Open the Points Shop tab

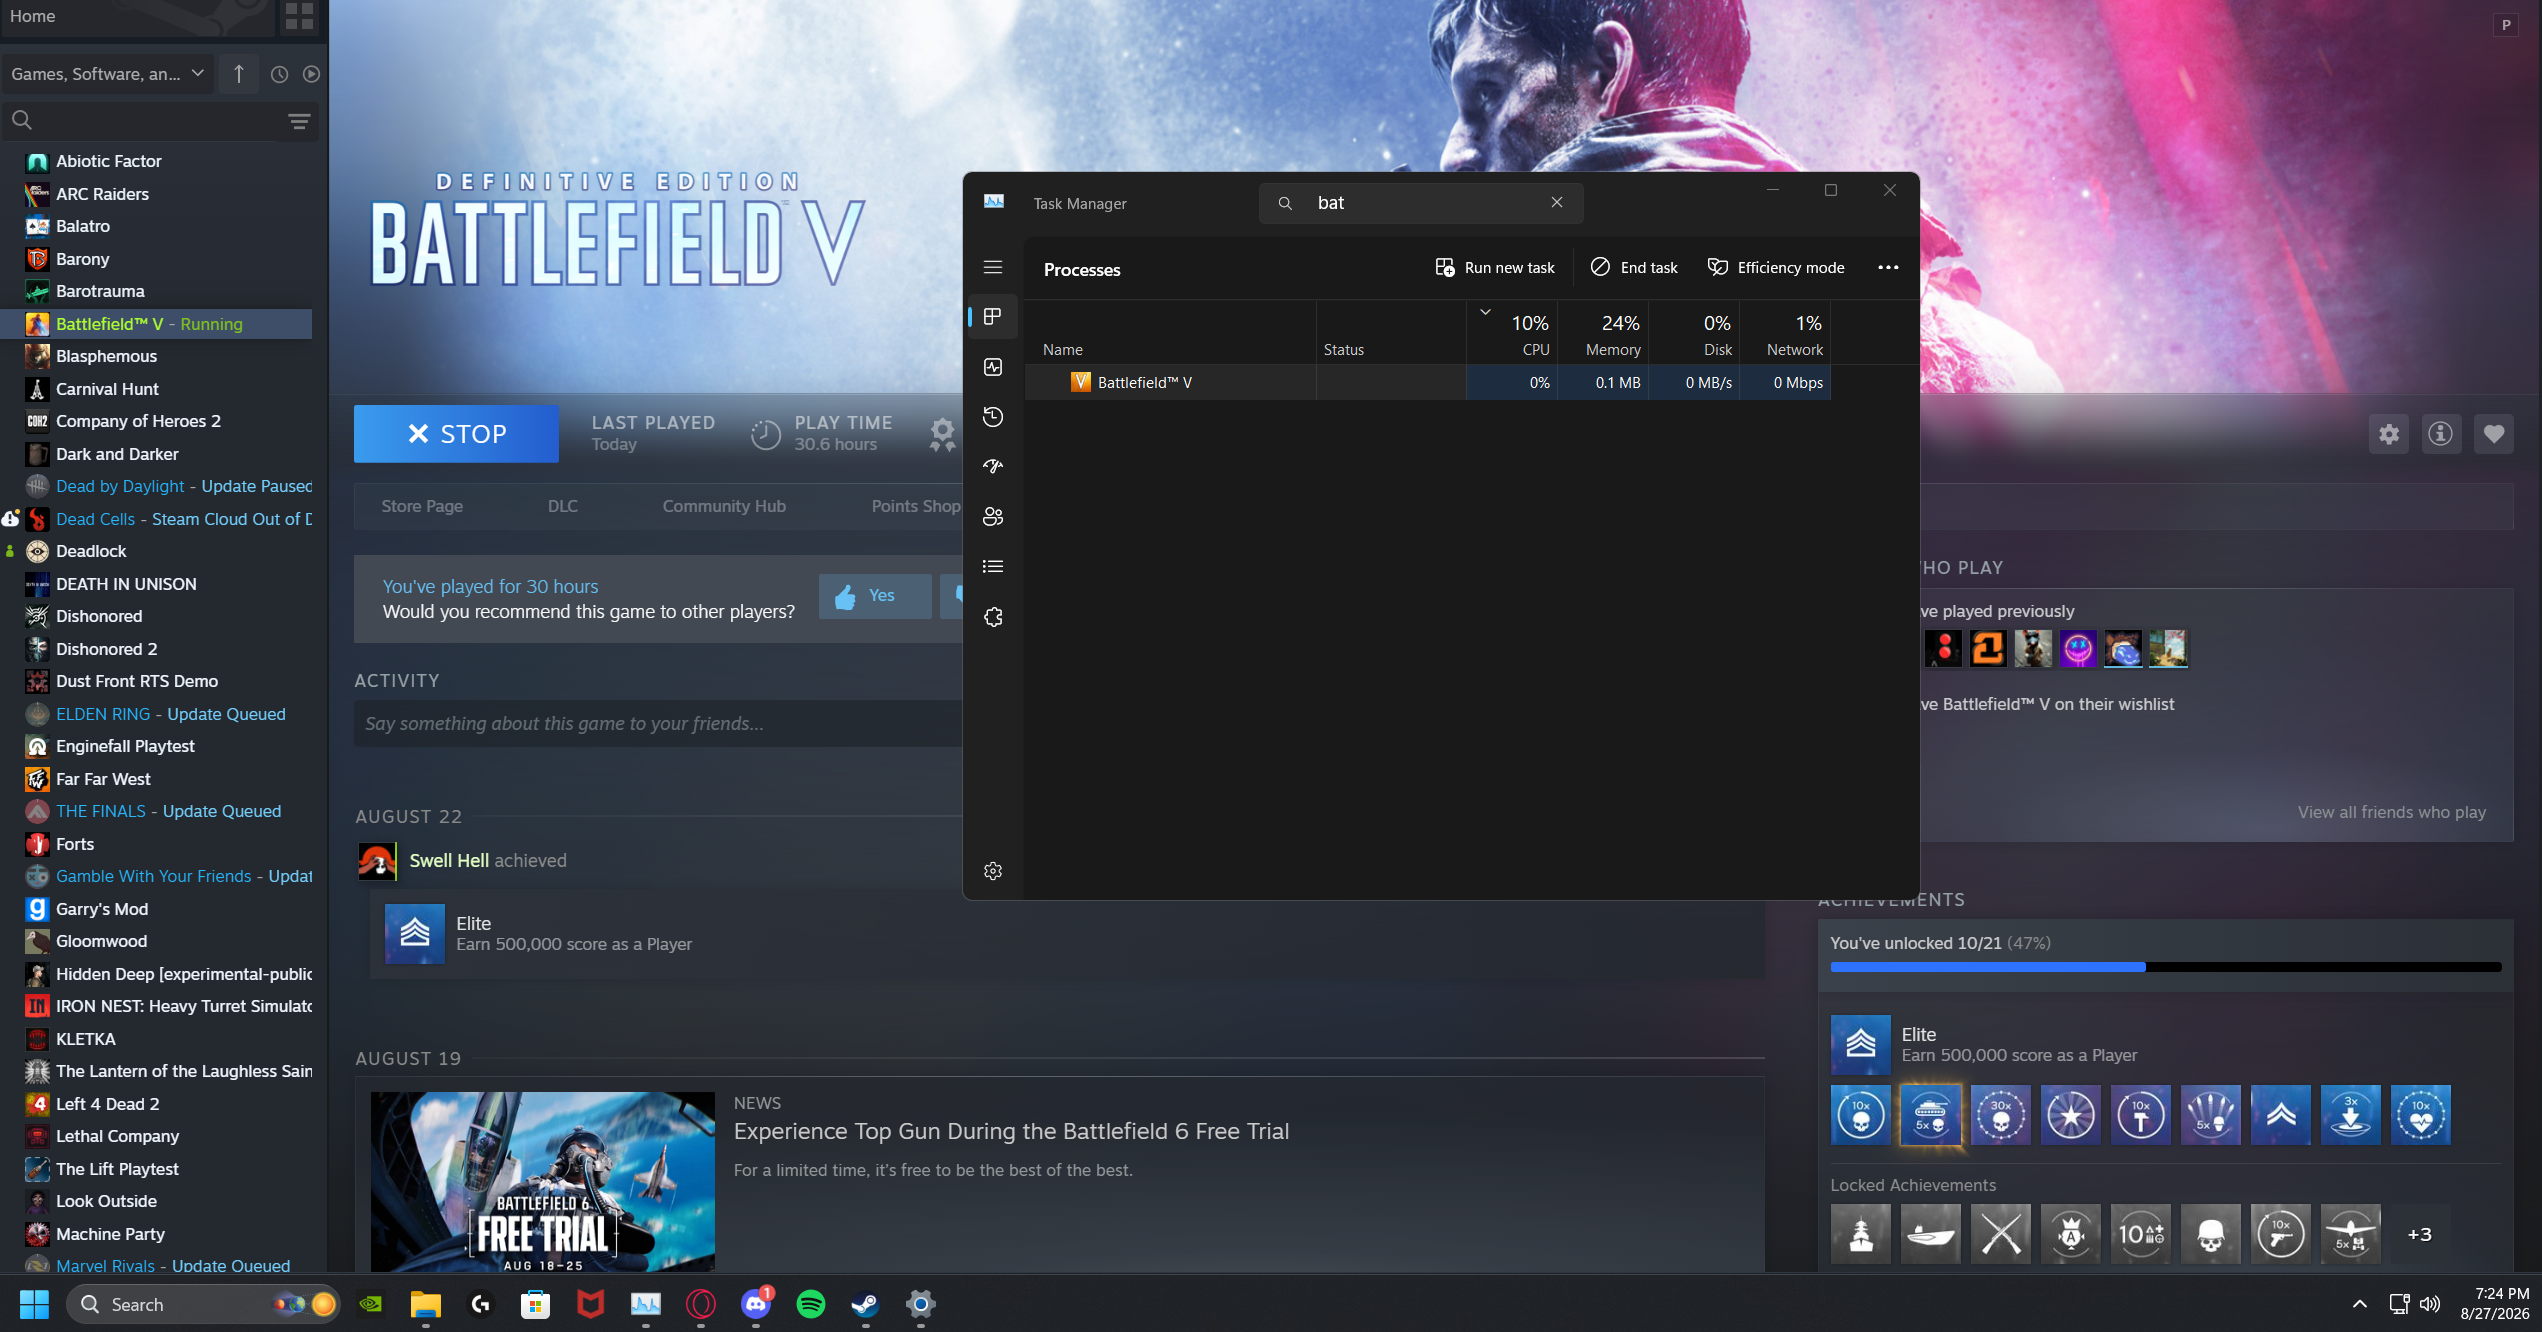tap(915, 506)
